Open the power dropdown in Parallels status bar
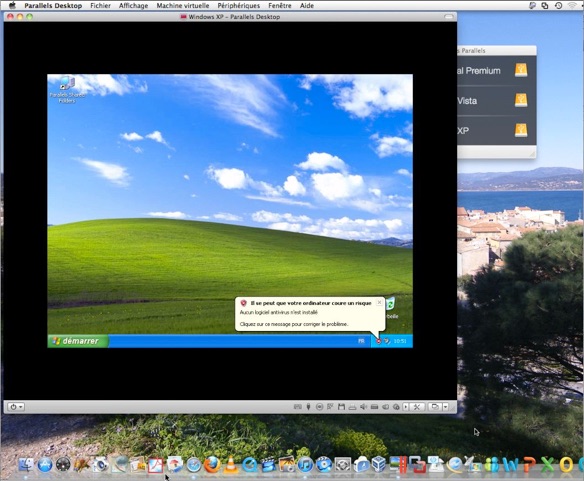The height and width of the screenshot is (481, 584). point(16,407)
